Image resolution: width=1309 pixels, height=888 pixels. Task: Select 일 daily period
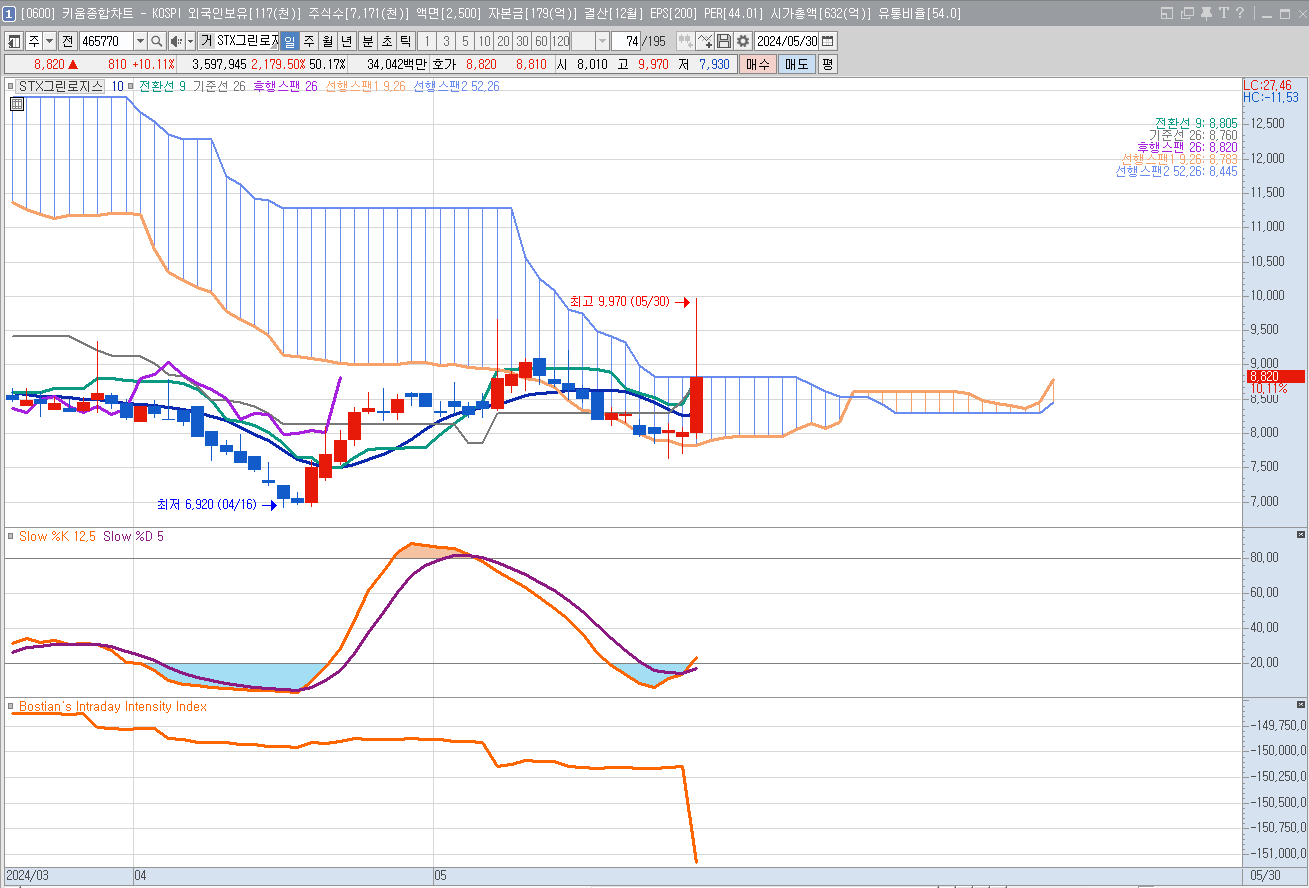[289, 41]
